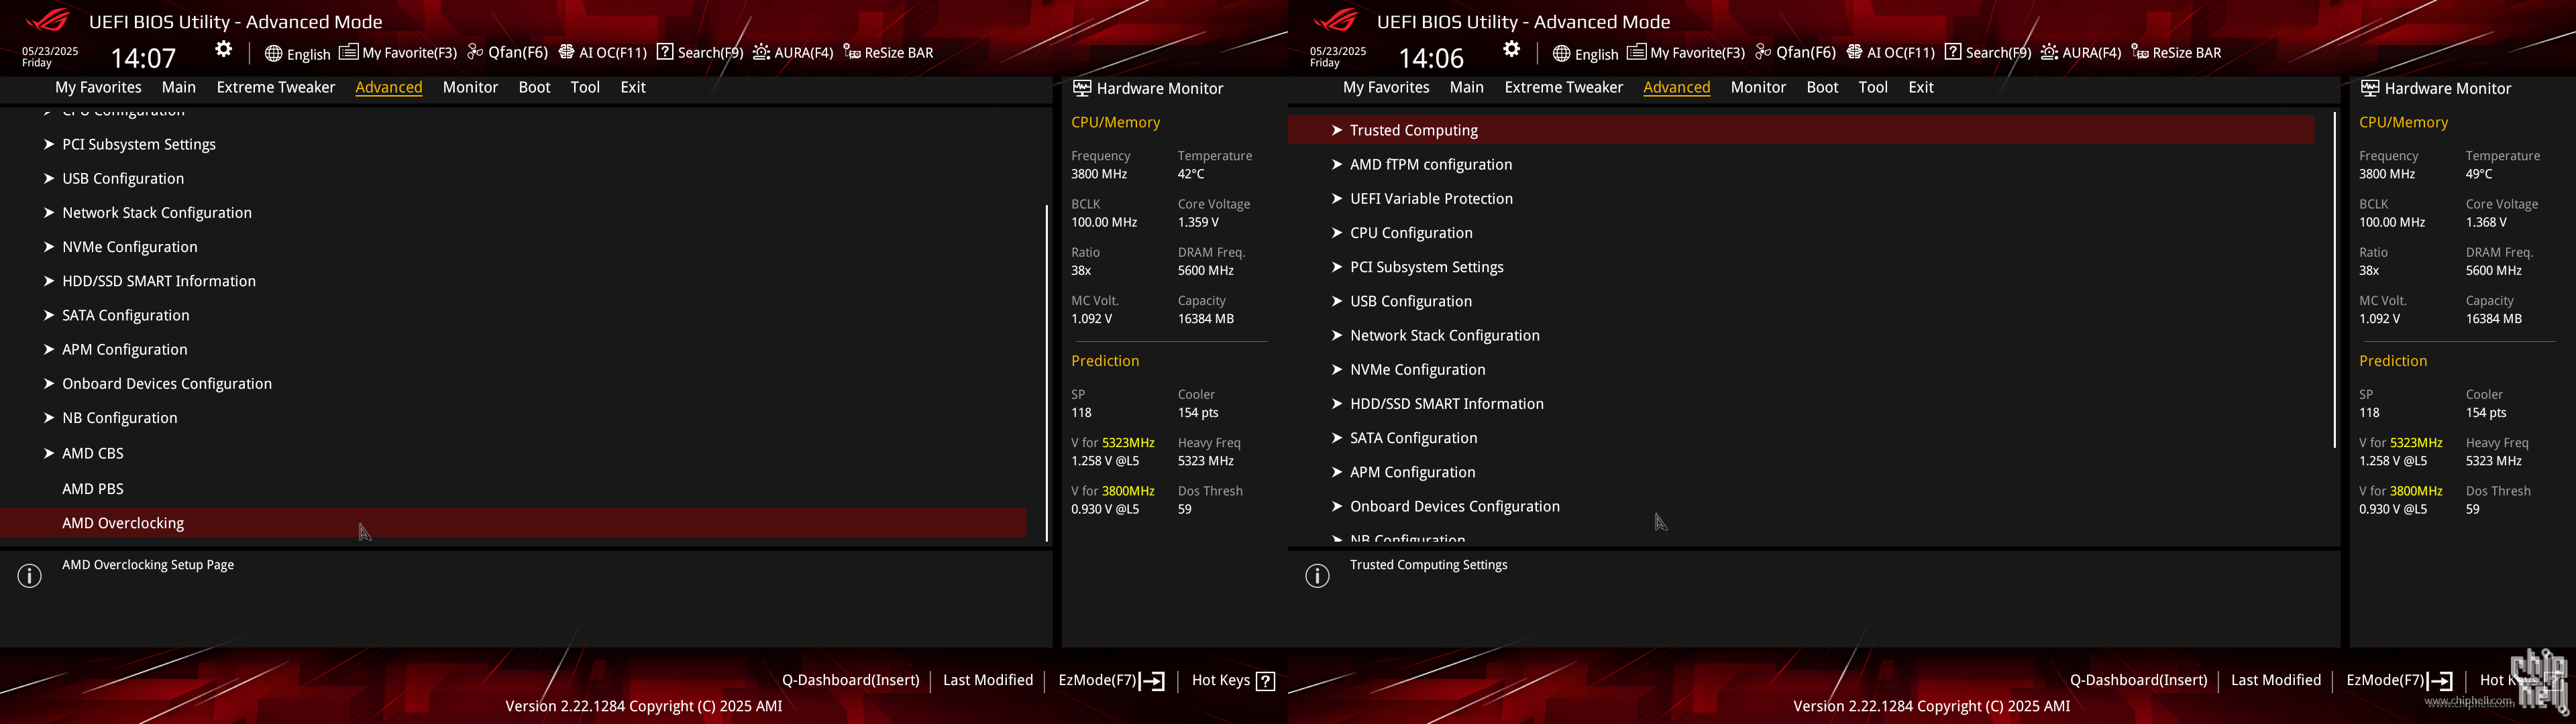Click the right window vertical scrollbar
This screenshot has height=724, width=2576.
pos(2334,280)
